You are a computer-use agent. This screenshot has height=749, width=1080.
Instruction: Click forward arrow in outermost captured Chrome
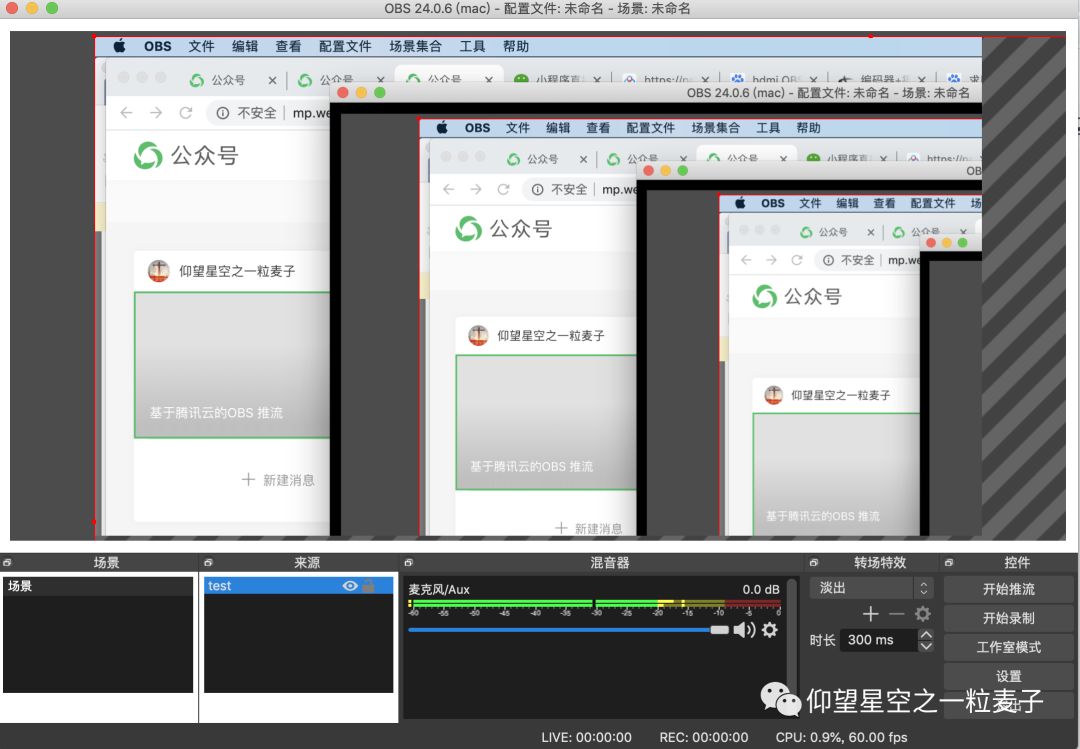click(156, 112)
